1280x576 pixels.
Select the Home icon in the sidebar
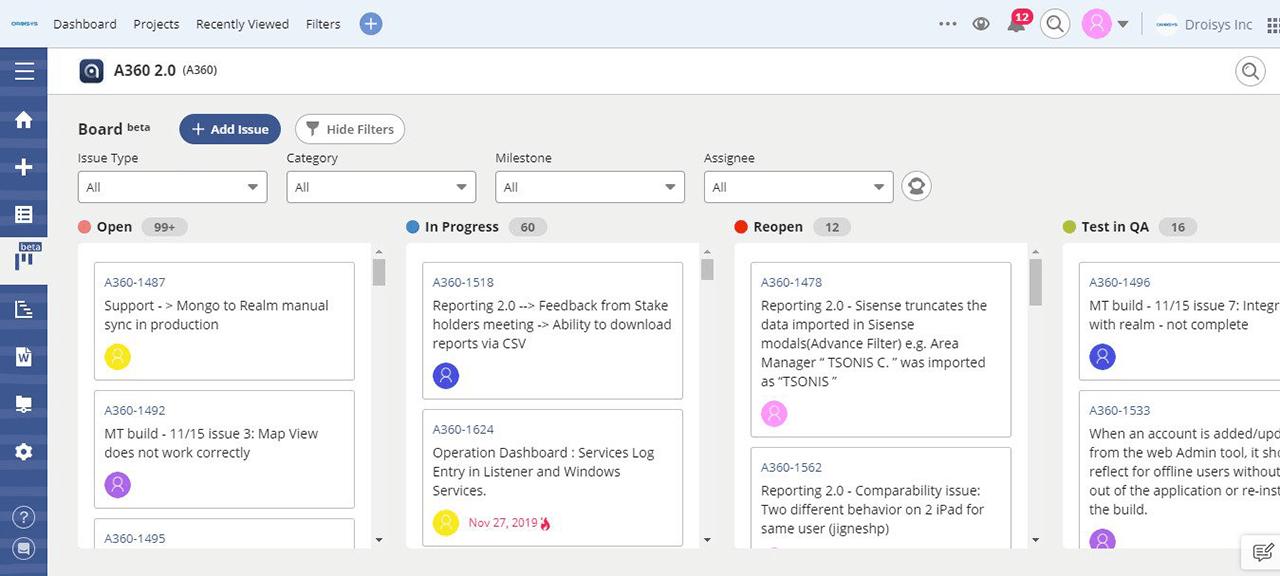(x=23, y=118)
